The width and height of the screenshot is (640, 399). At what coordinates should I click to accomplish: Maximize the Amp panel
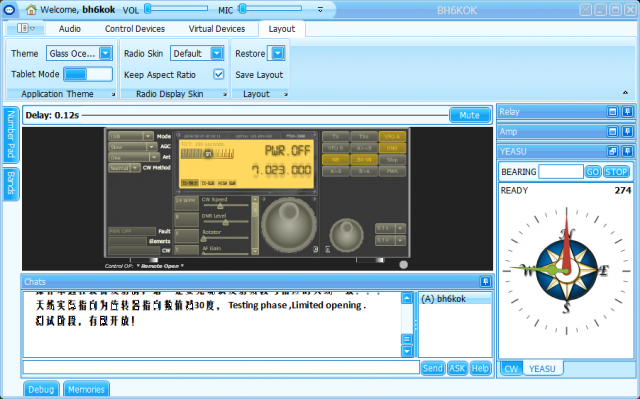[612, 131]
